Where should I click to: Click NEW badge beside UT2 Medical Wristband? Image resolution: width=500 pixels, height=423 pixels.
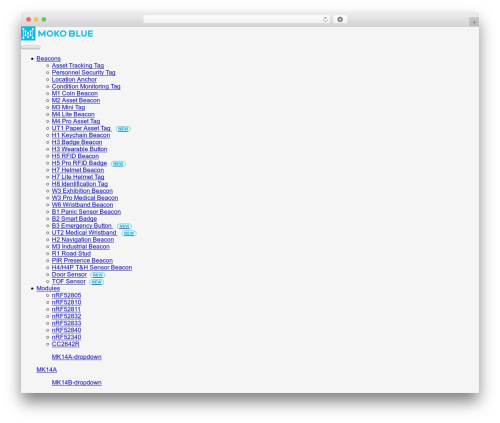pyautogui.click(x=129, y=234)
